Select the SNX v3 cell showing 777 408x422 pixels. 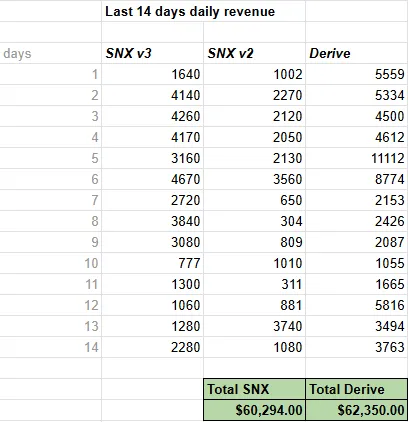[152, 263]
